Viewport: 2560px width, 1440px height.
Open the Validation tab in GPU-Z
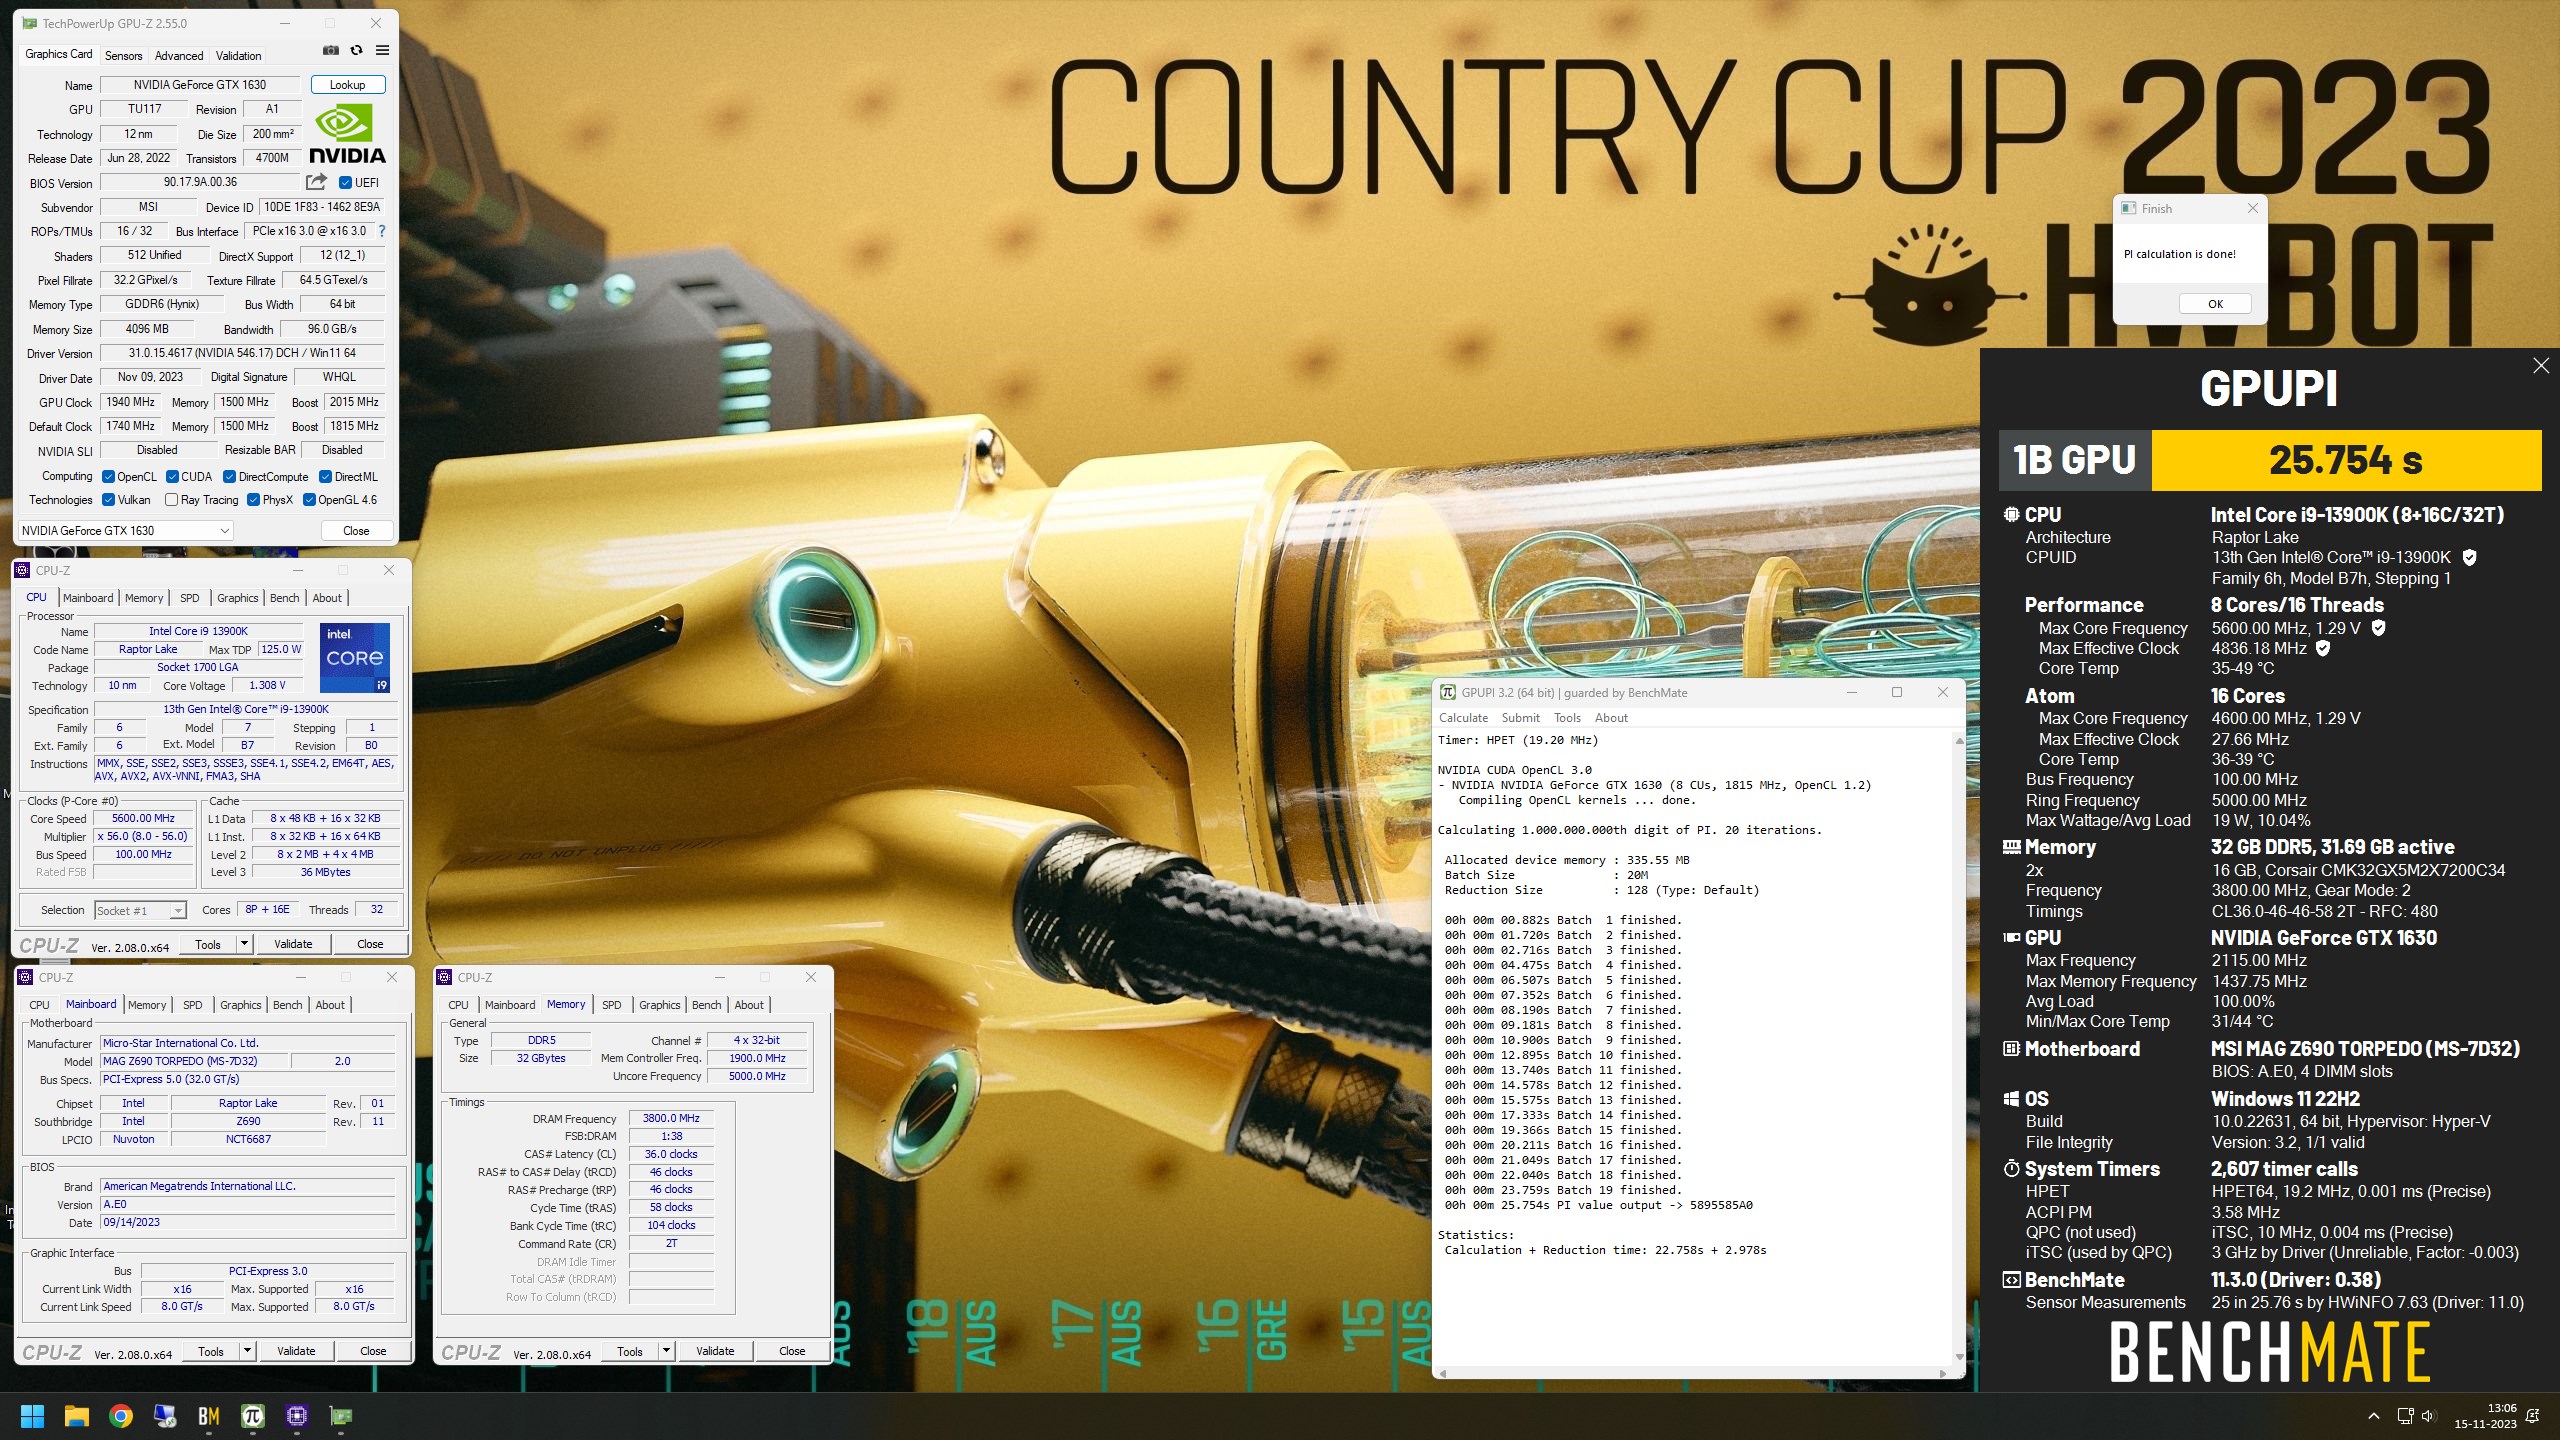tap(238, 56)
